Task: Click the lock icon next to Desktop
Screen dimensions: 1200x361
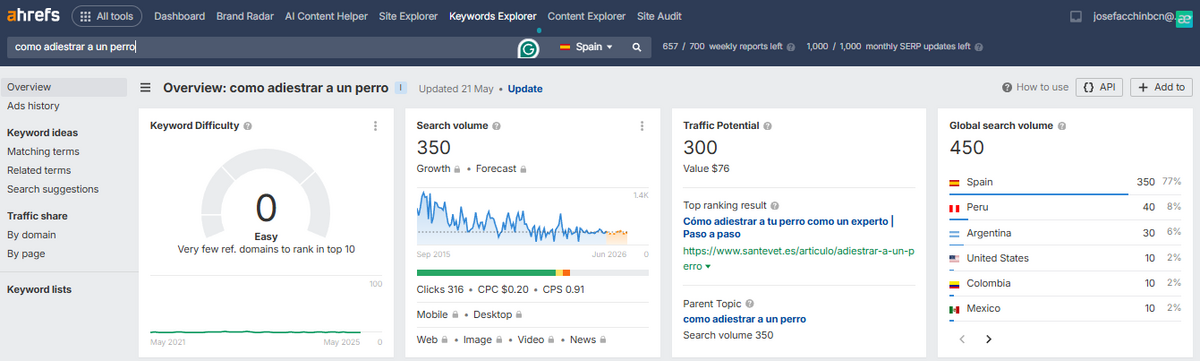Action: (x=518, y=314)
